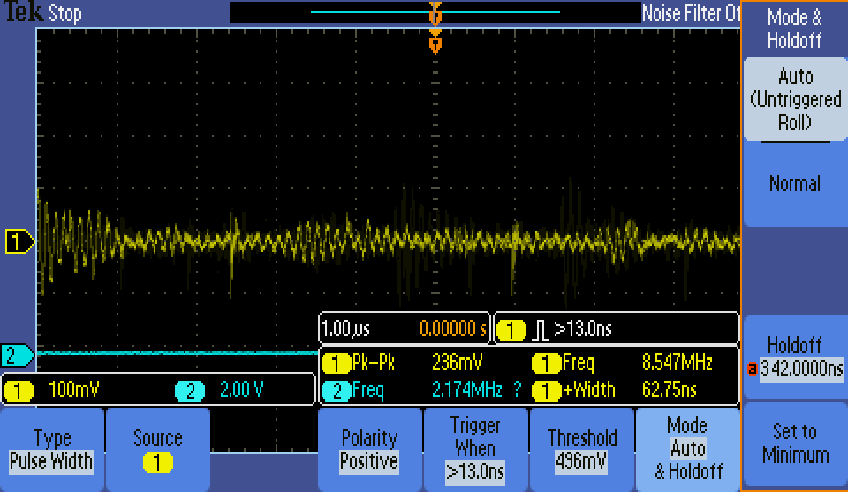Click the Mode & Holdoff menu title
Viewport: 849px width, 494px height.
(x=794, y=29)
